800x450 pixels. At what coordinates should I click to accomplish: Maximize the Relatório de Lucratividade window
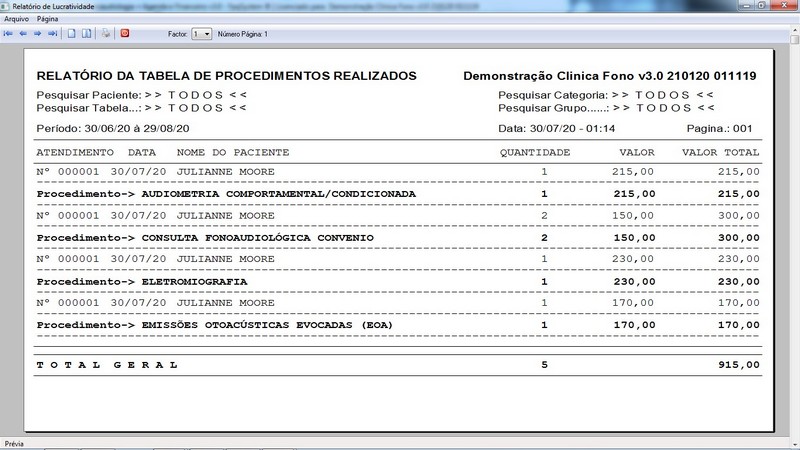point(762,5)
